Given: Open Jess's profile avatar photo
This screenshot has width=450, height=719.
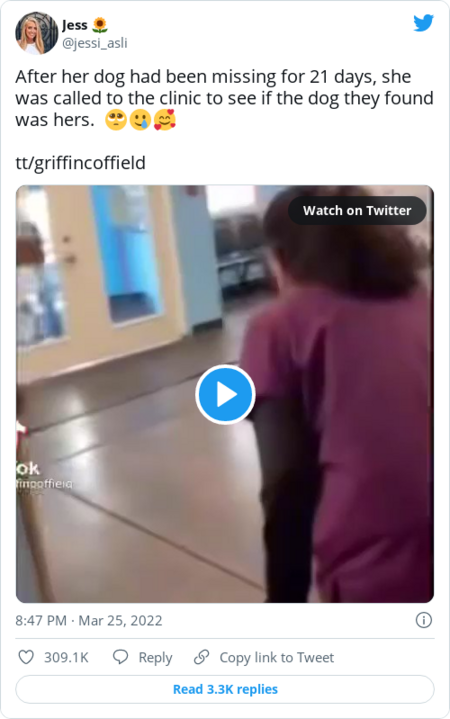Looking at the screenshot, I should 37,33.
